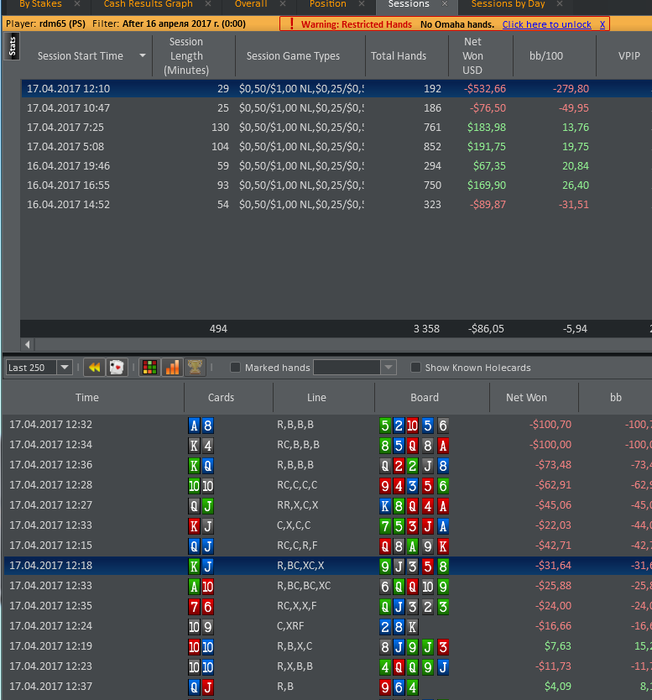This screenshot has width=652, height=700.
Task: Select session 16.04.2017 19:46
Action: coord(336,166)
